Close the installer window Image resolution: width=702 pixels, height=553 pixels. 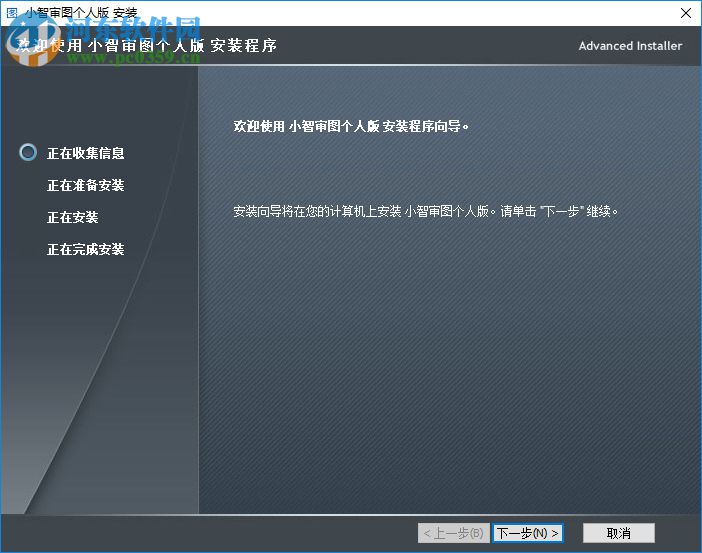(x=685, y=13)
